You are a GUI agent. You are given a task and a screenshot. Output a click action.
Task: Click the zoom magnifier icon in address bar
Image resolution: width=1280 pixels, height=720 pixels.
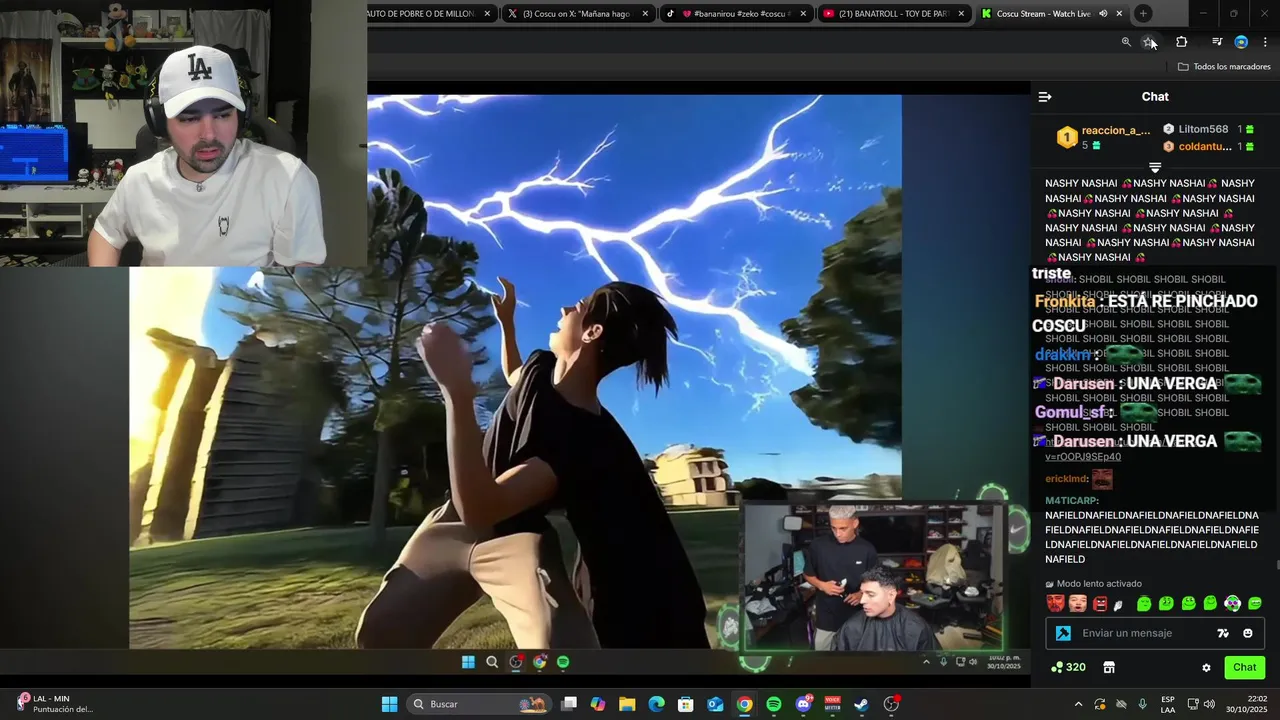pyautogui.click(x=1126, y=42)
